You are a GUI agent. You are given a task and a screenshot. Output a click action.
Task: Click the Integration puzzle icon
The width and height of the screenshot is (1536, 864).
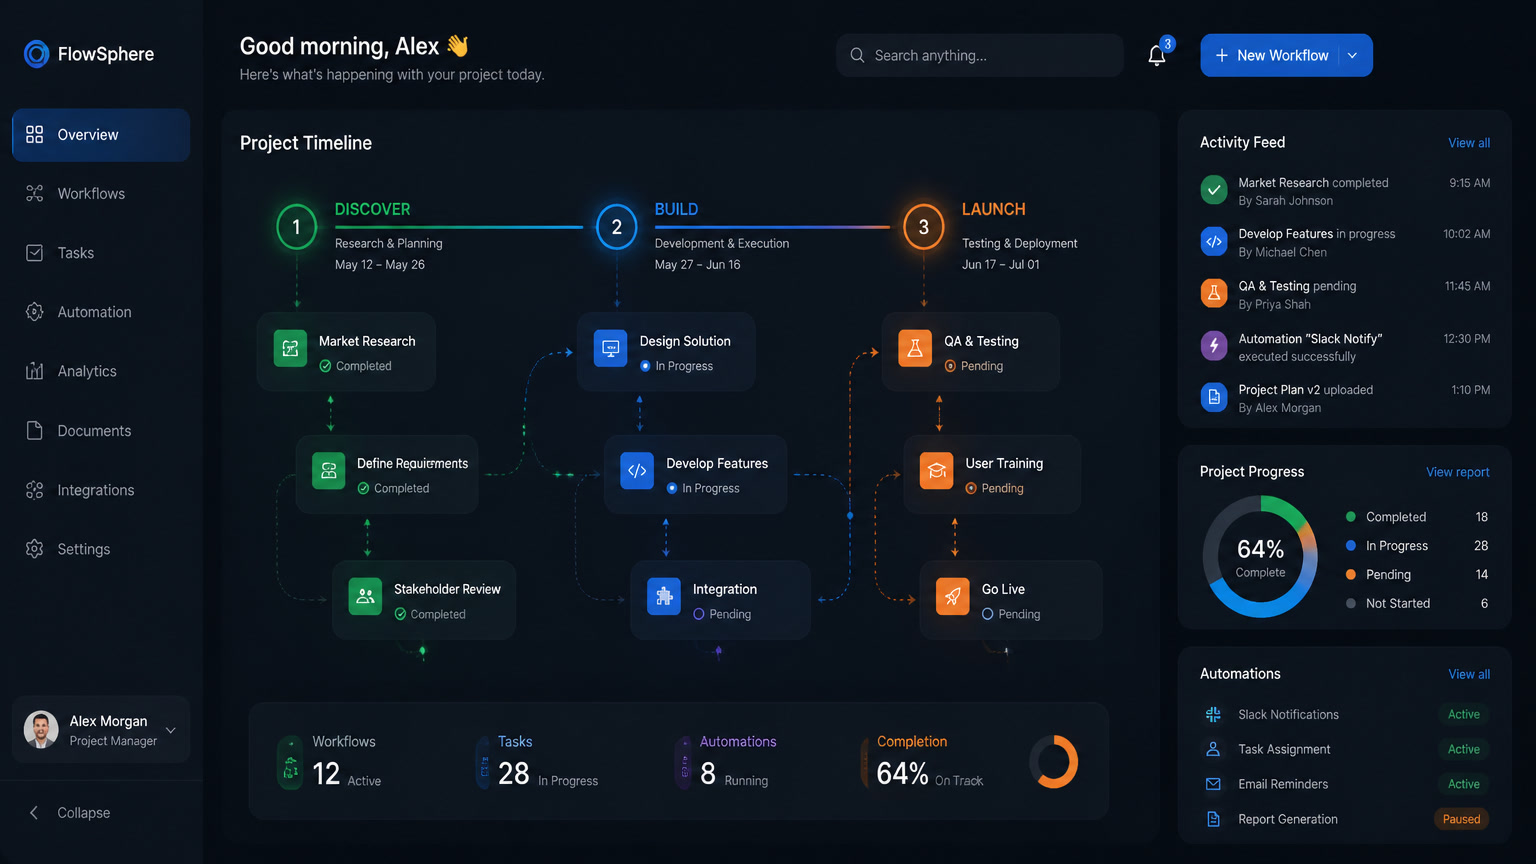point(664,597)
